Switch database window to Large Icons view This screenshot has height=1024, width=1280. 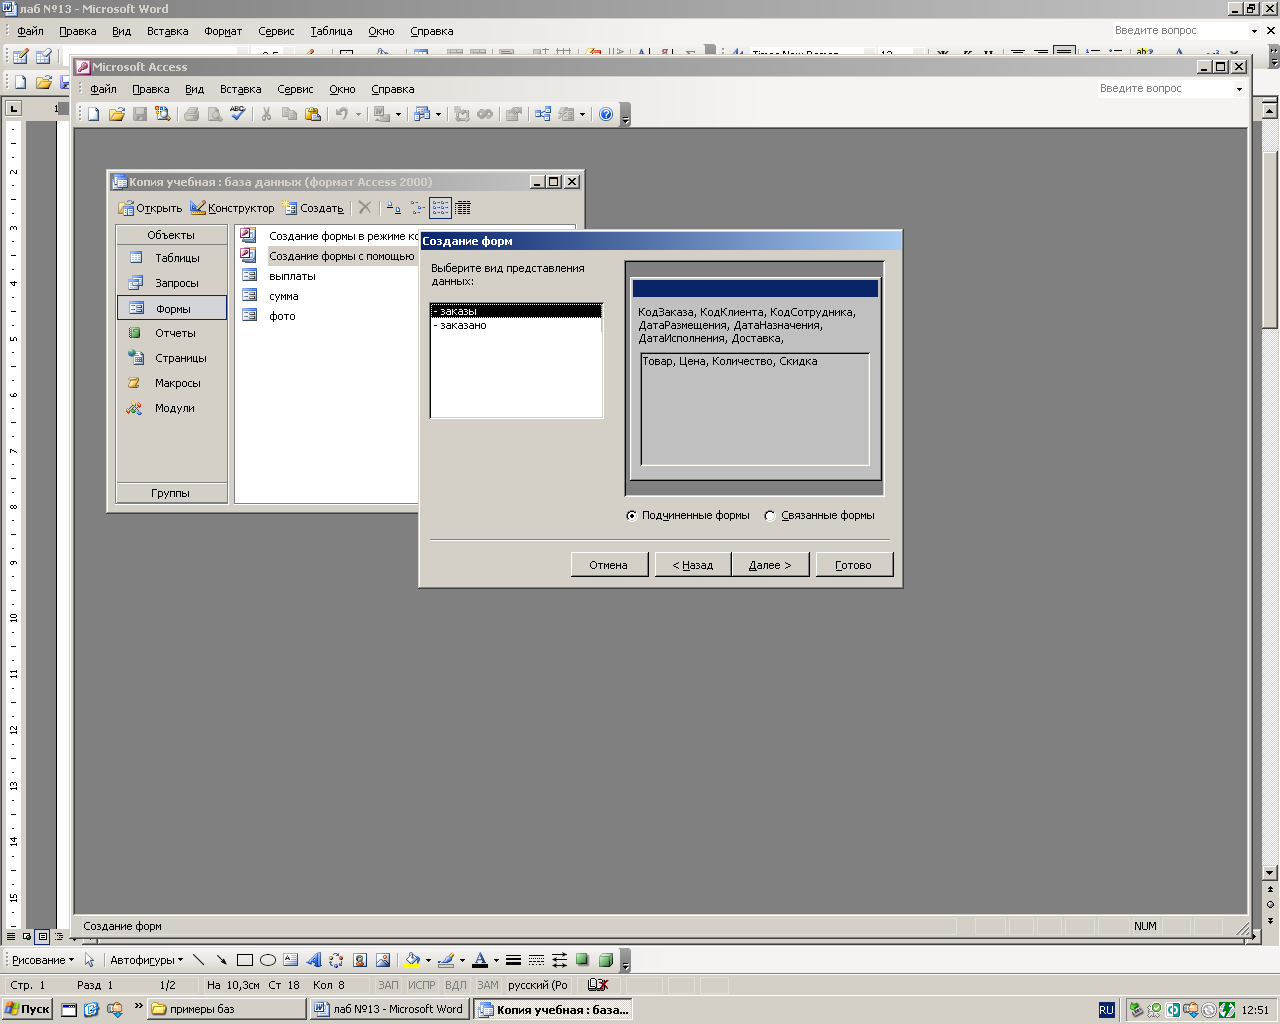tap(394, 208)
